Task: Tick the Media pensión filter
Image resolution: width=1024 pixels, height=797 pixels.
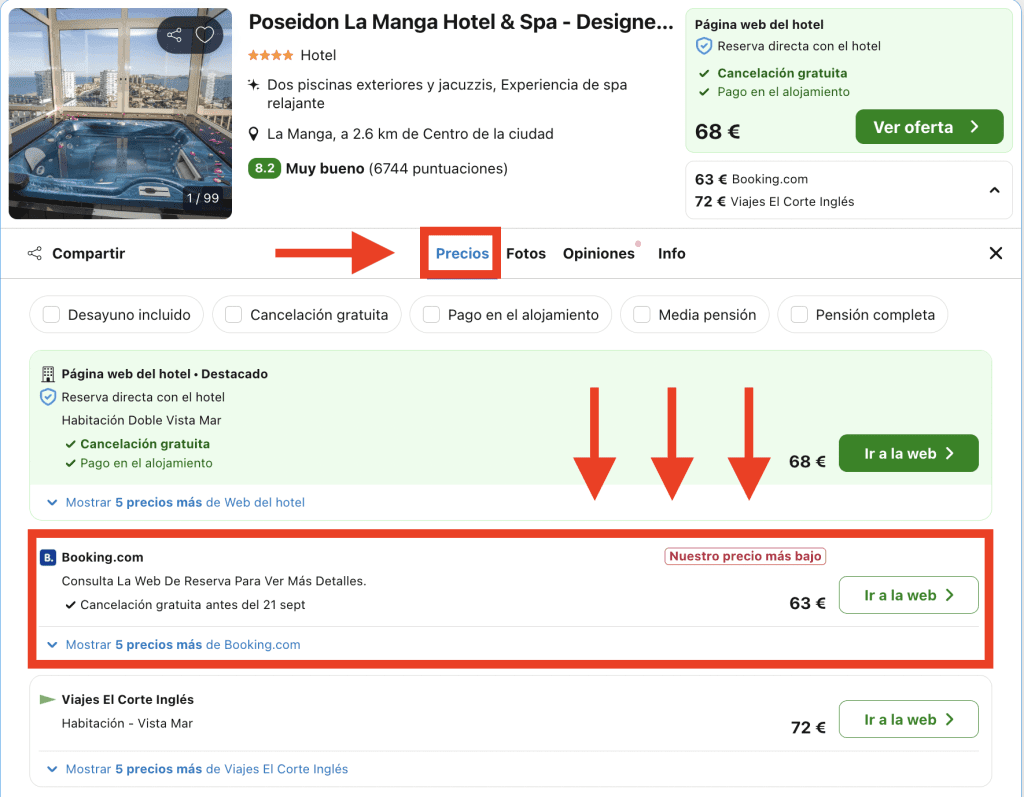Action: coord(642,315)
